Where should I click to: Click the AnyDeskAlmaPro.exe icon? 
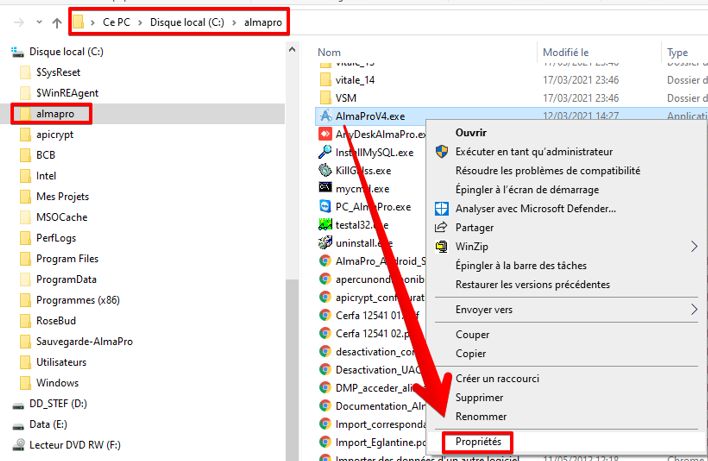[325, 134]
